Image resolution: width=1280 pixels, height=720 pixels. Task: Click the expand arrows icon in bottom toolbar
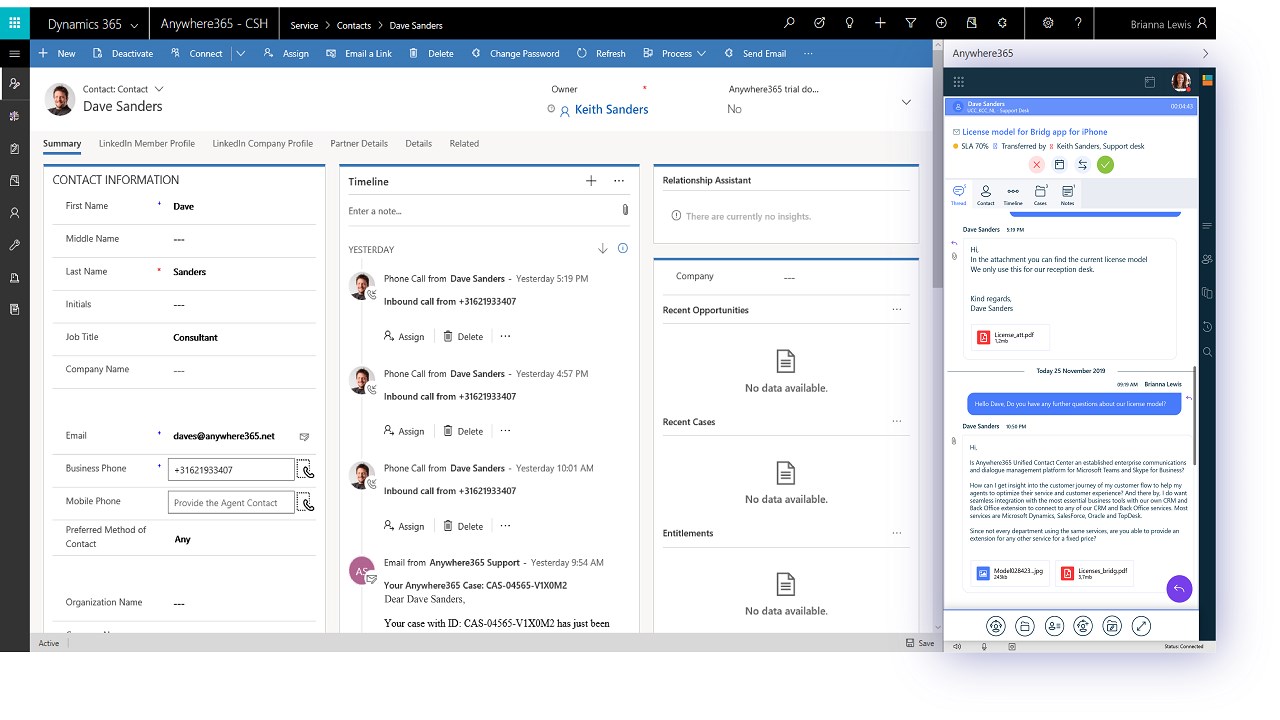tap(1141, 626)
